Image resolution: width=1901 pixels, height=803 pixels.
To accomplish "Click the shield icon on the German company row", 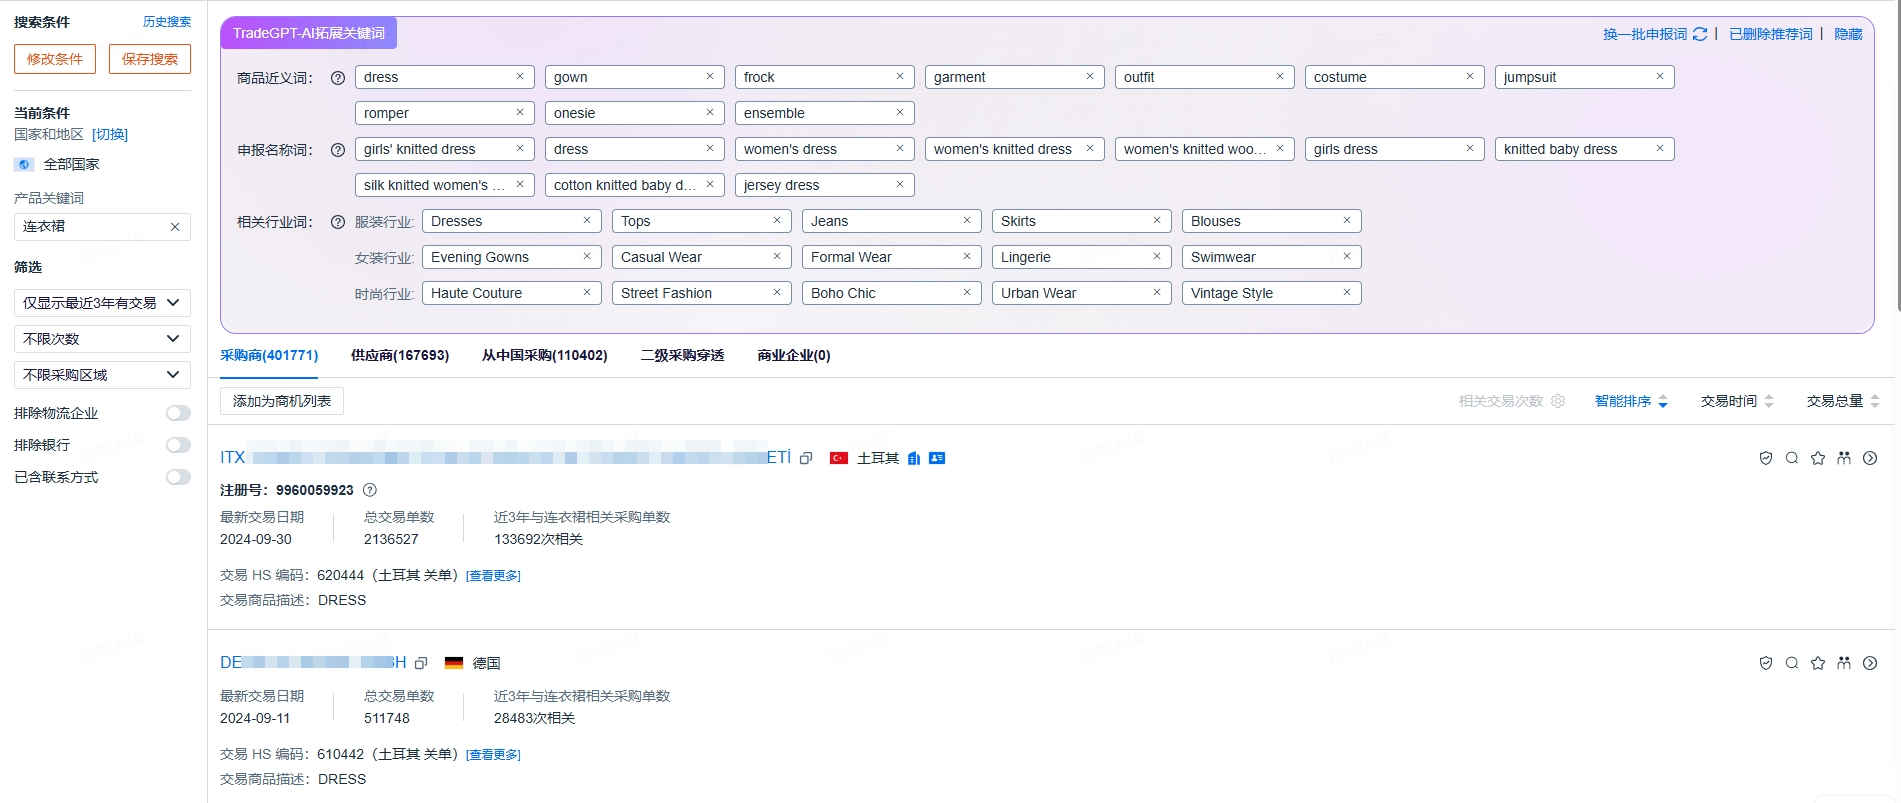I will (x=1766, y=663).
